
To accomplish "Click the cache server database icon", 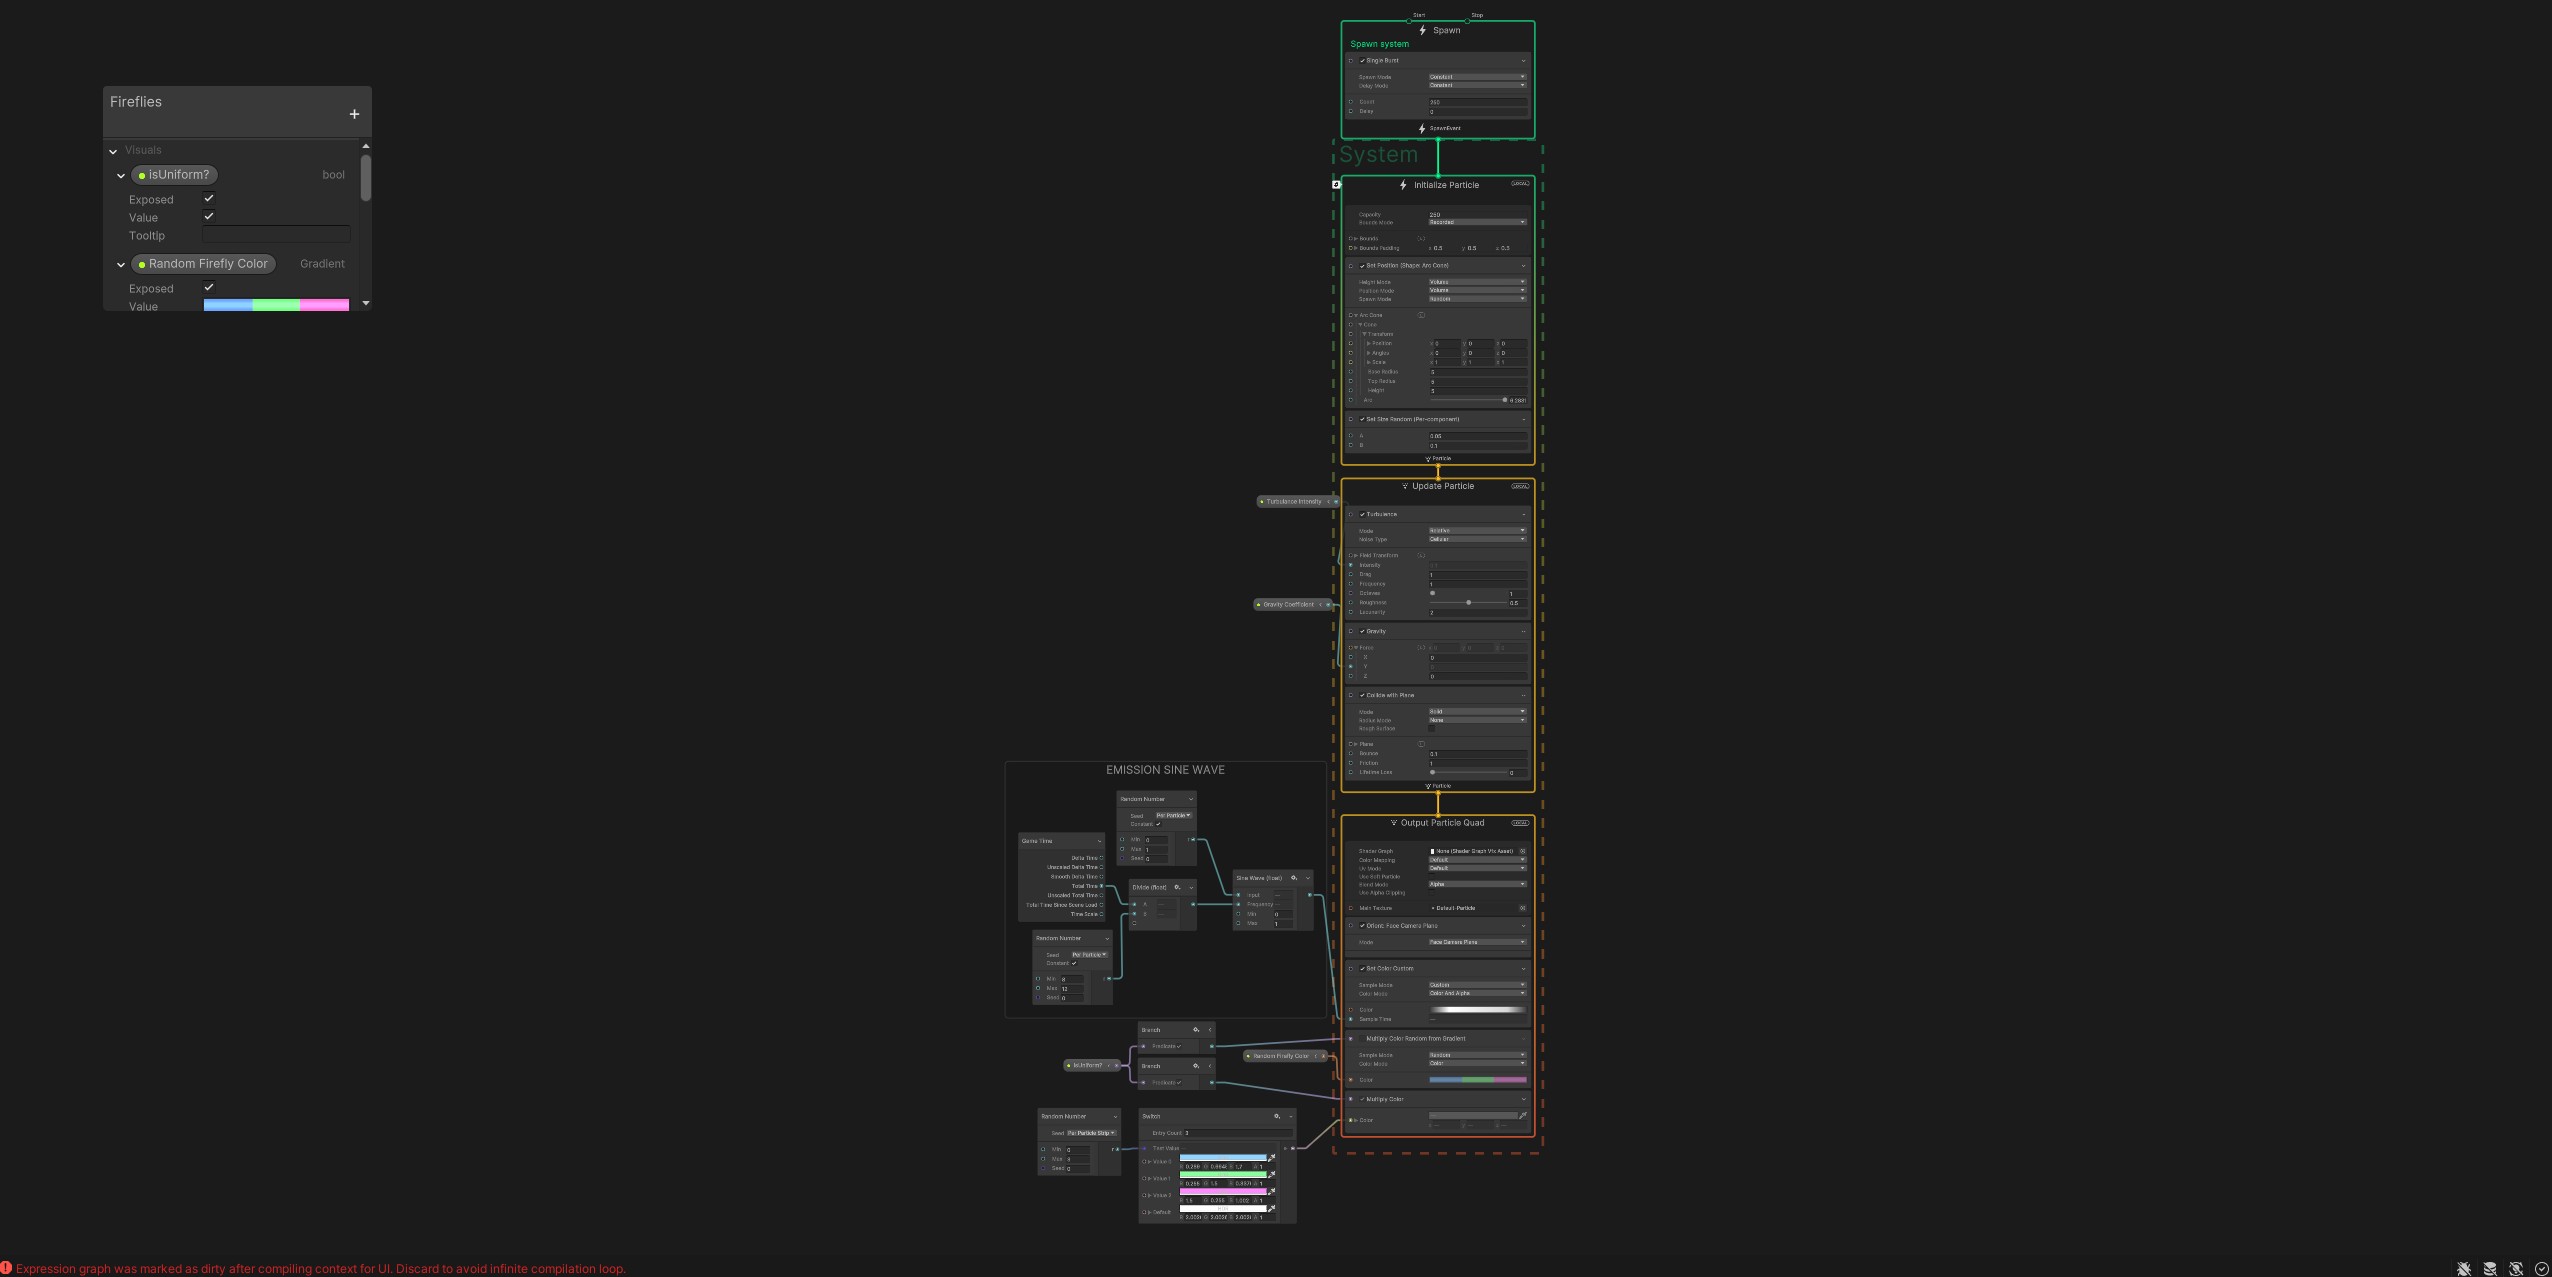I will (x=2490, y=1269).
